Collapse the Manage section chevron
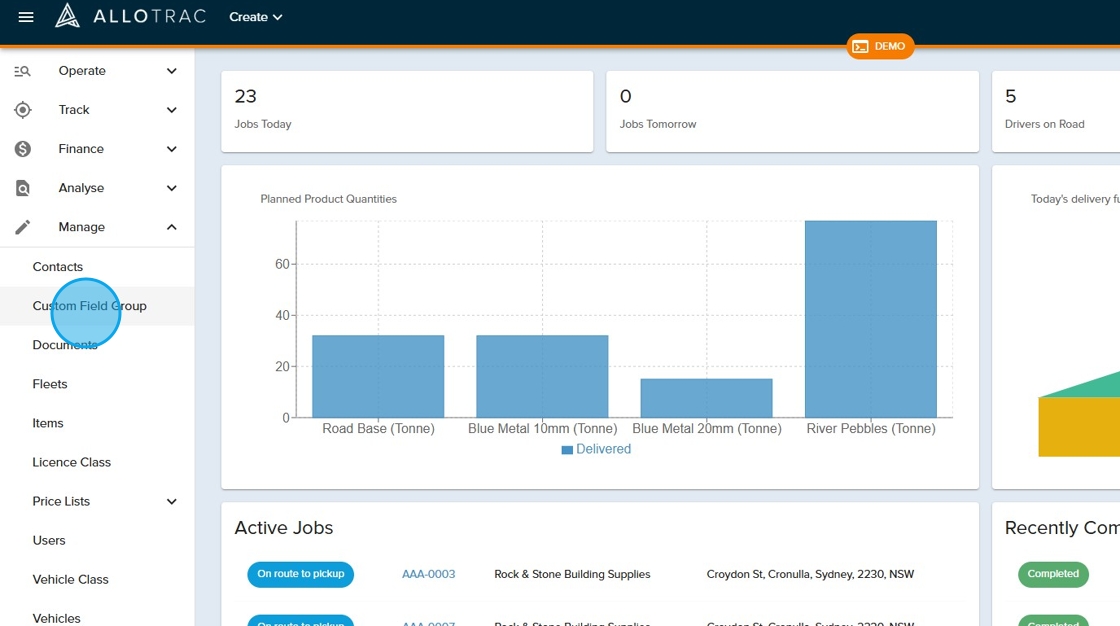The width and height of the screenshot is (1120, 626). pyautogui.click(x=171, y=227)
